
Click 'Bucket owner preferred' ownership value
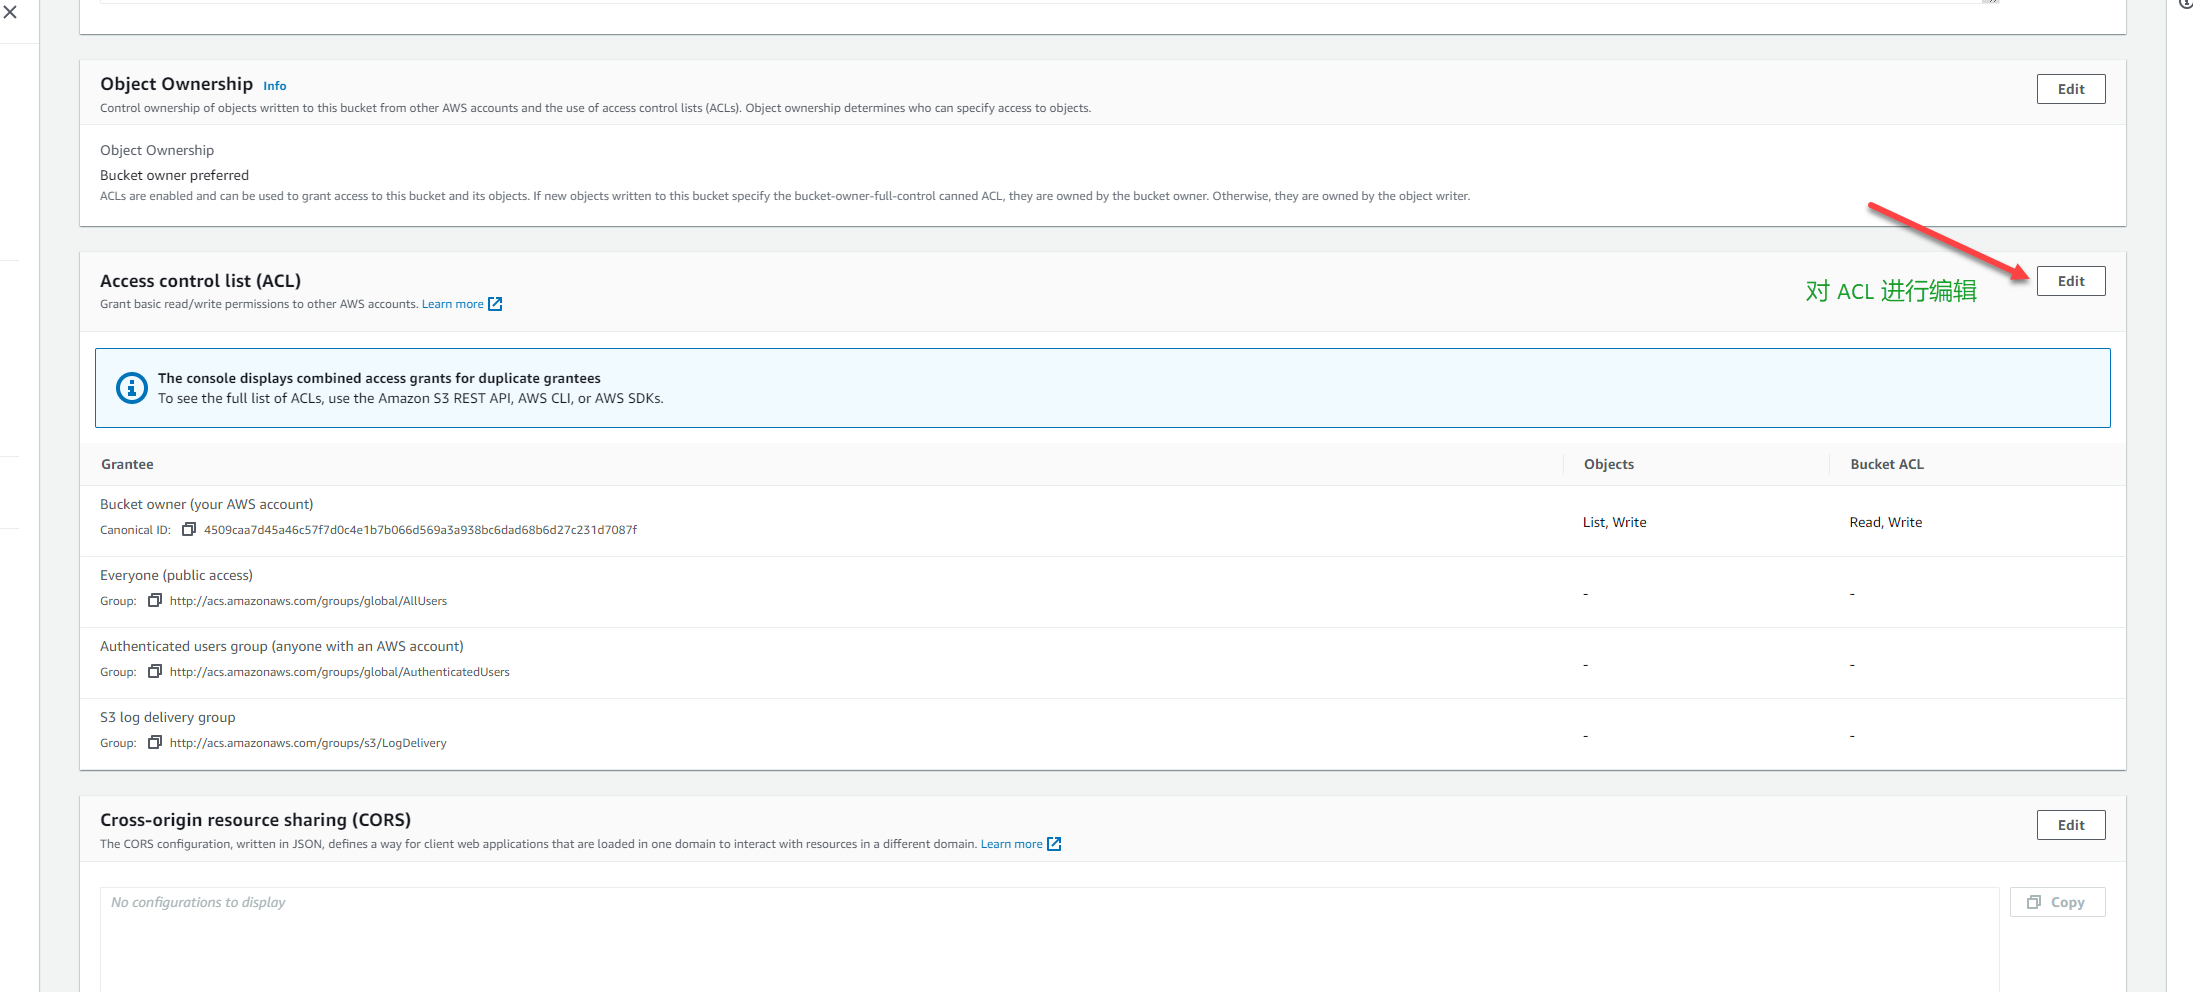[174, 175]
